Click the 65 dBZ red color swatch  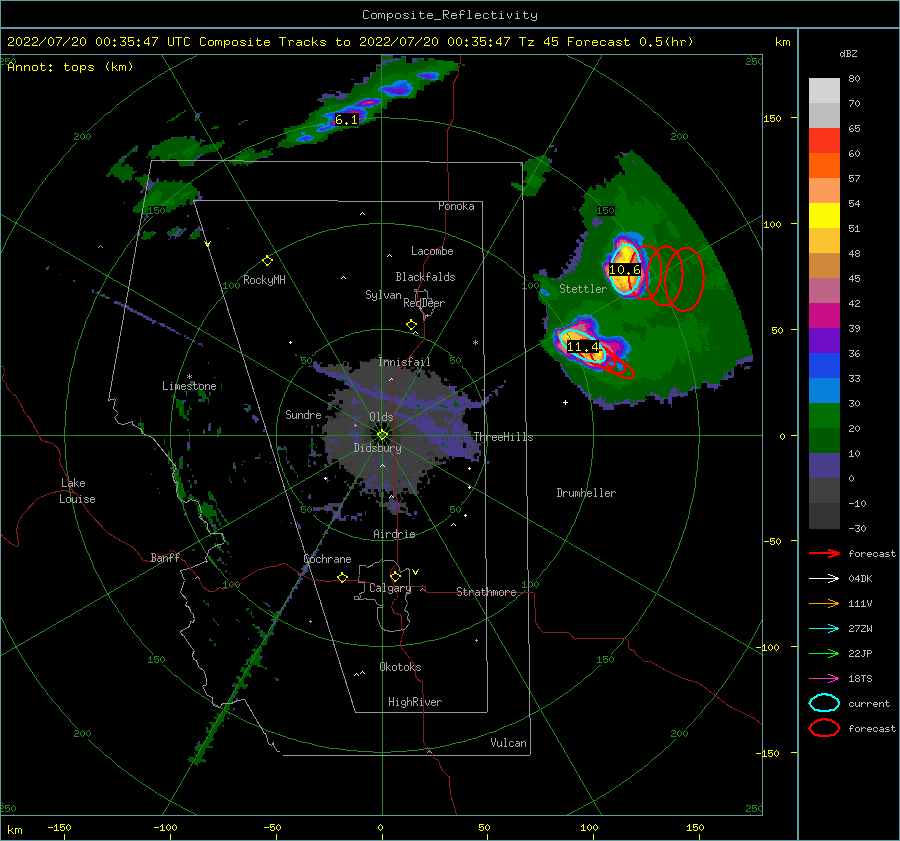[x=824, y=140]
